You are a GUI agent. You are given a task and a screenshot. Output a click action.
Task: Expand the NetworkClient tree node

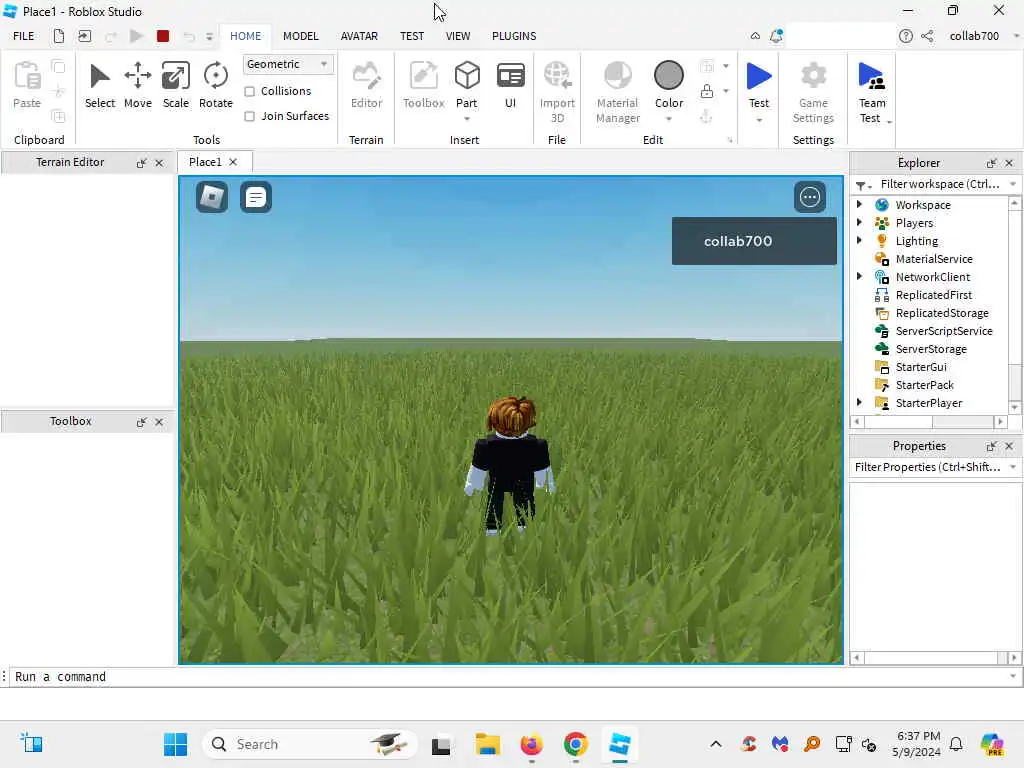point(859,277)
